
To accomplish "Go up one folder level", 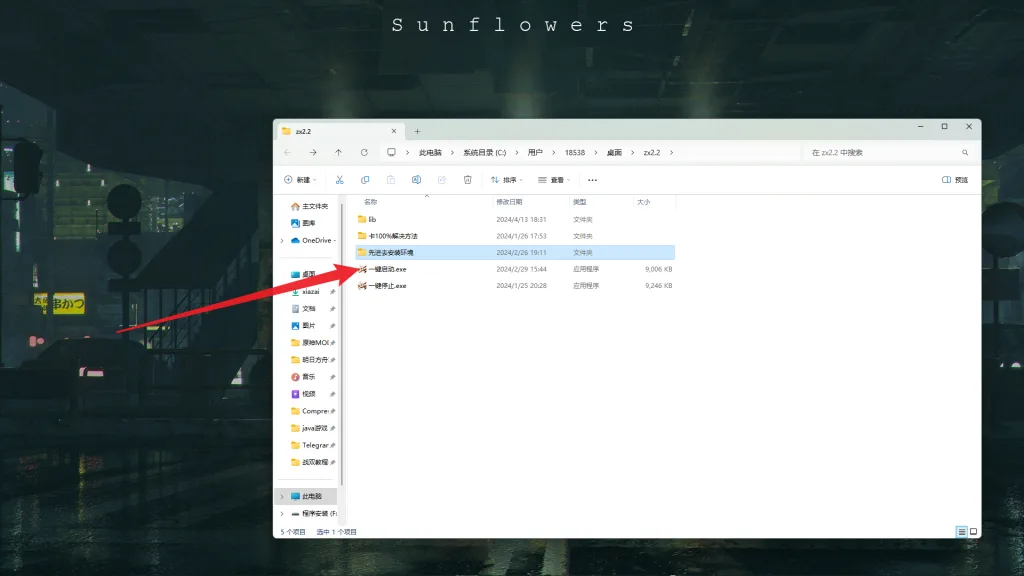I will coord(338,152).
